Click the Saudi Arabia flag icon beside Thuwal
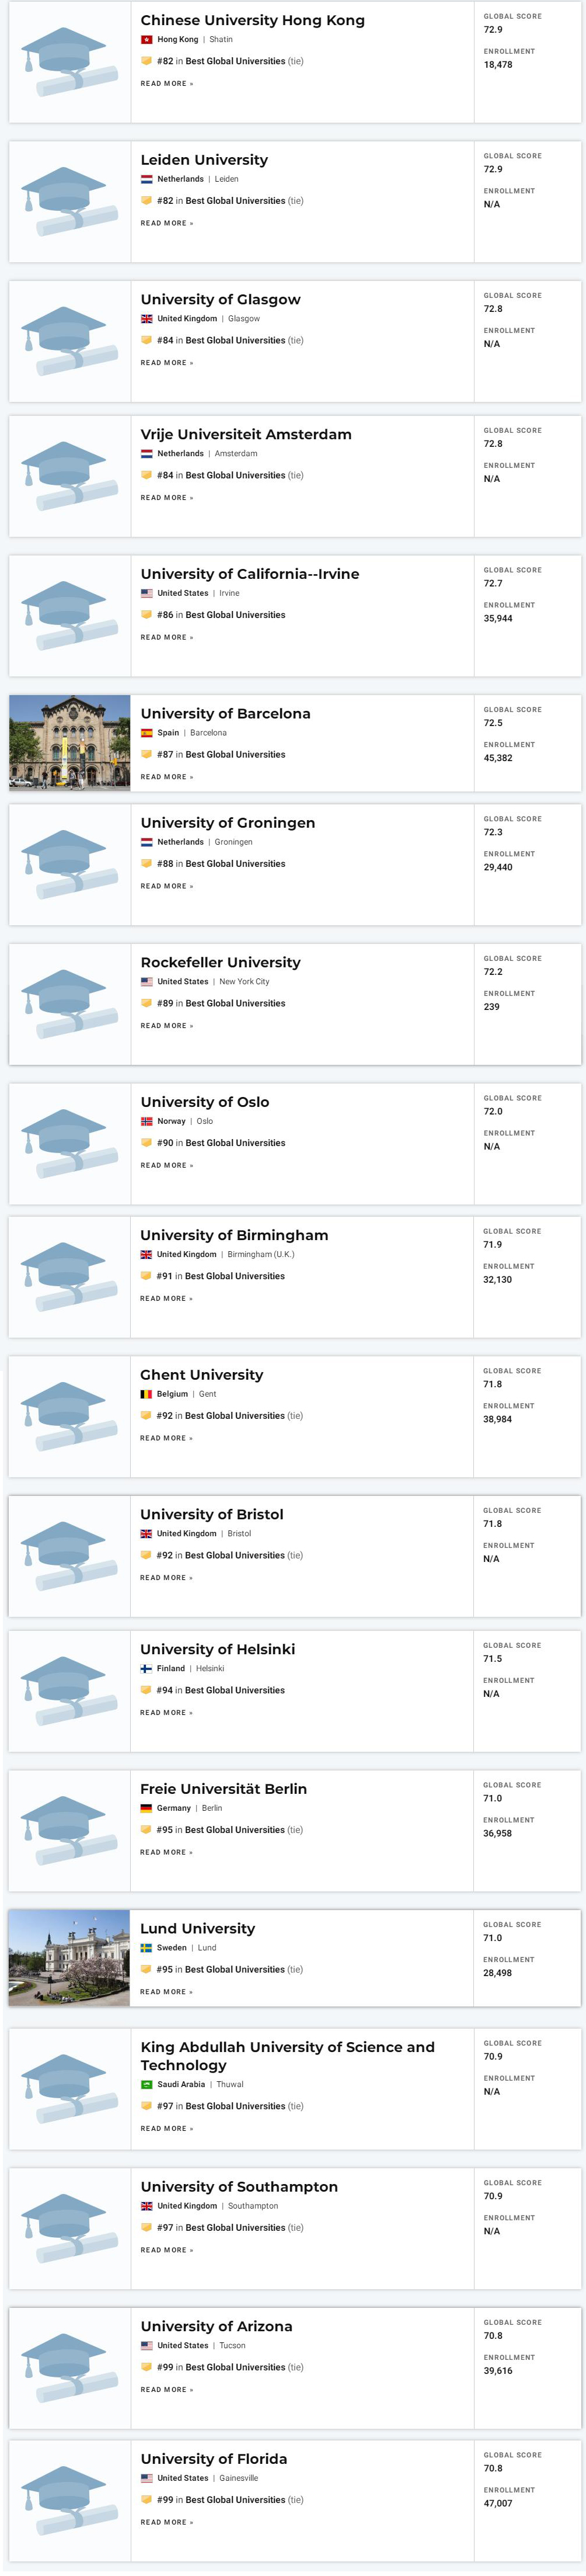The height and width of the screenshot is (2576, 586). tap(147, 2084)
